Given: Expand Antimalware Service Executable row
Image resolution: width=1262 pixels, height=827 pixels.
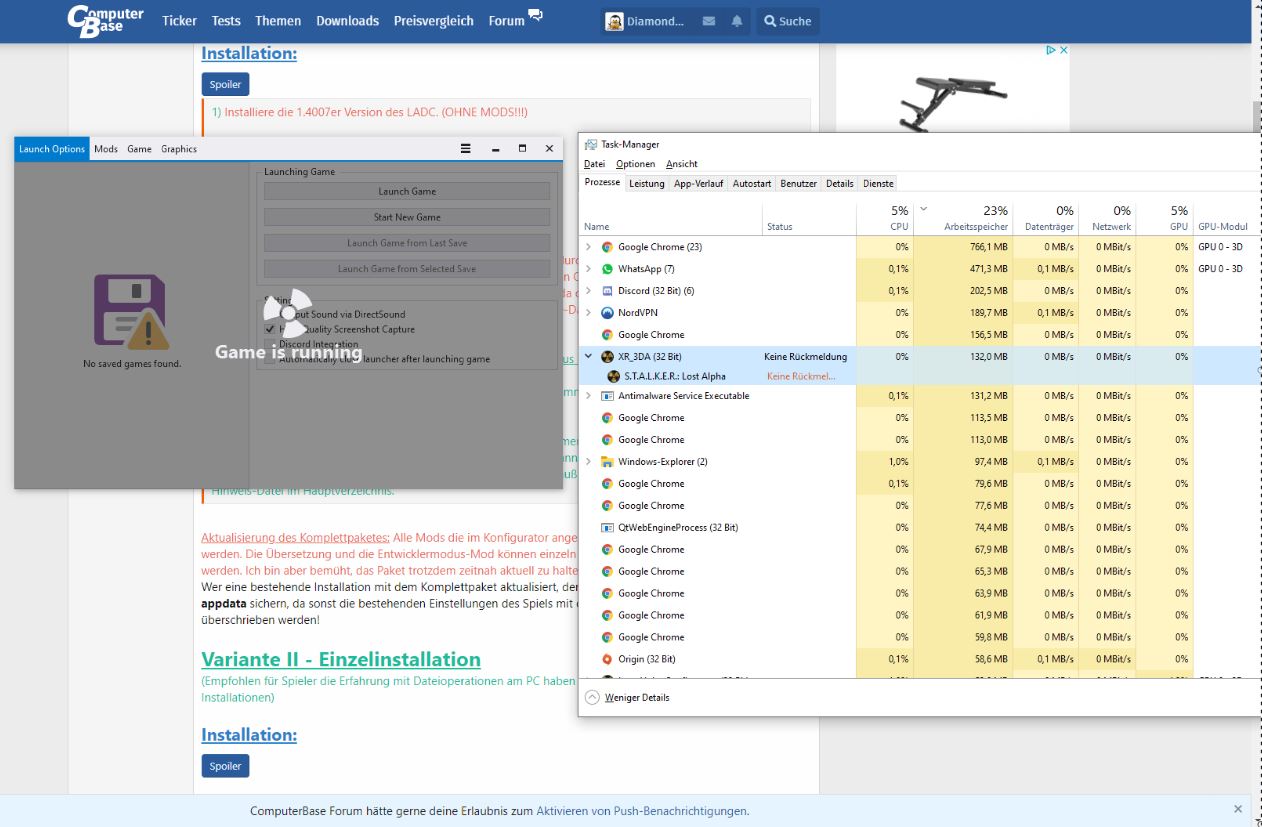Looking at the screenshot, I should point(588,396).
